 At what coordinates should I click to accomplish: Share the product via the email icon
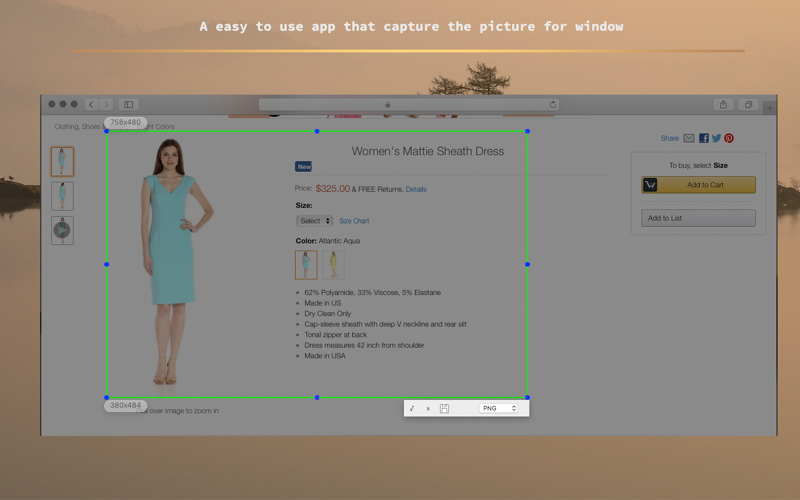click(x=689, y=138)
